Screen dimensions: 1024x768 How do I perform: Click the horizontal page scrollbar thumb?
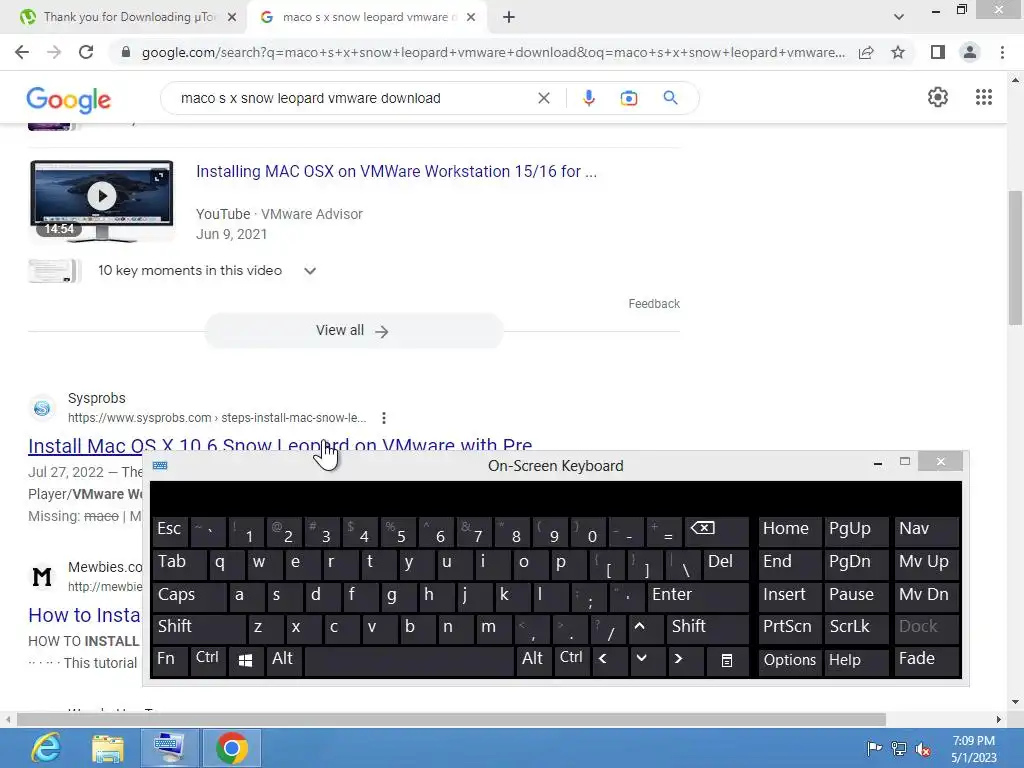[x=451, y=720]
